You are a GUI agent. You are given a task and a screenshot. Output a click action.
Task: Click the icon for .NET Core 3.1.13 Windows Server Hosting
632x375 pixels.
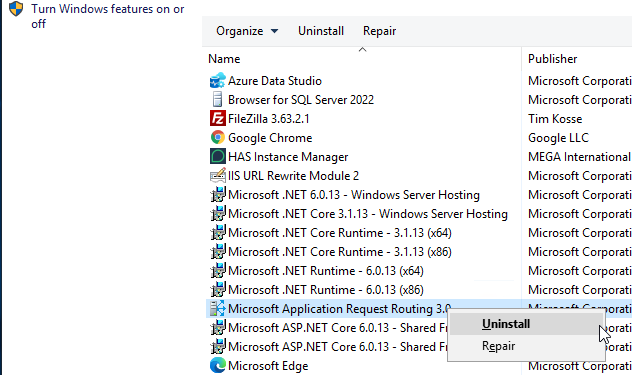tap(218, 213)
